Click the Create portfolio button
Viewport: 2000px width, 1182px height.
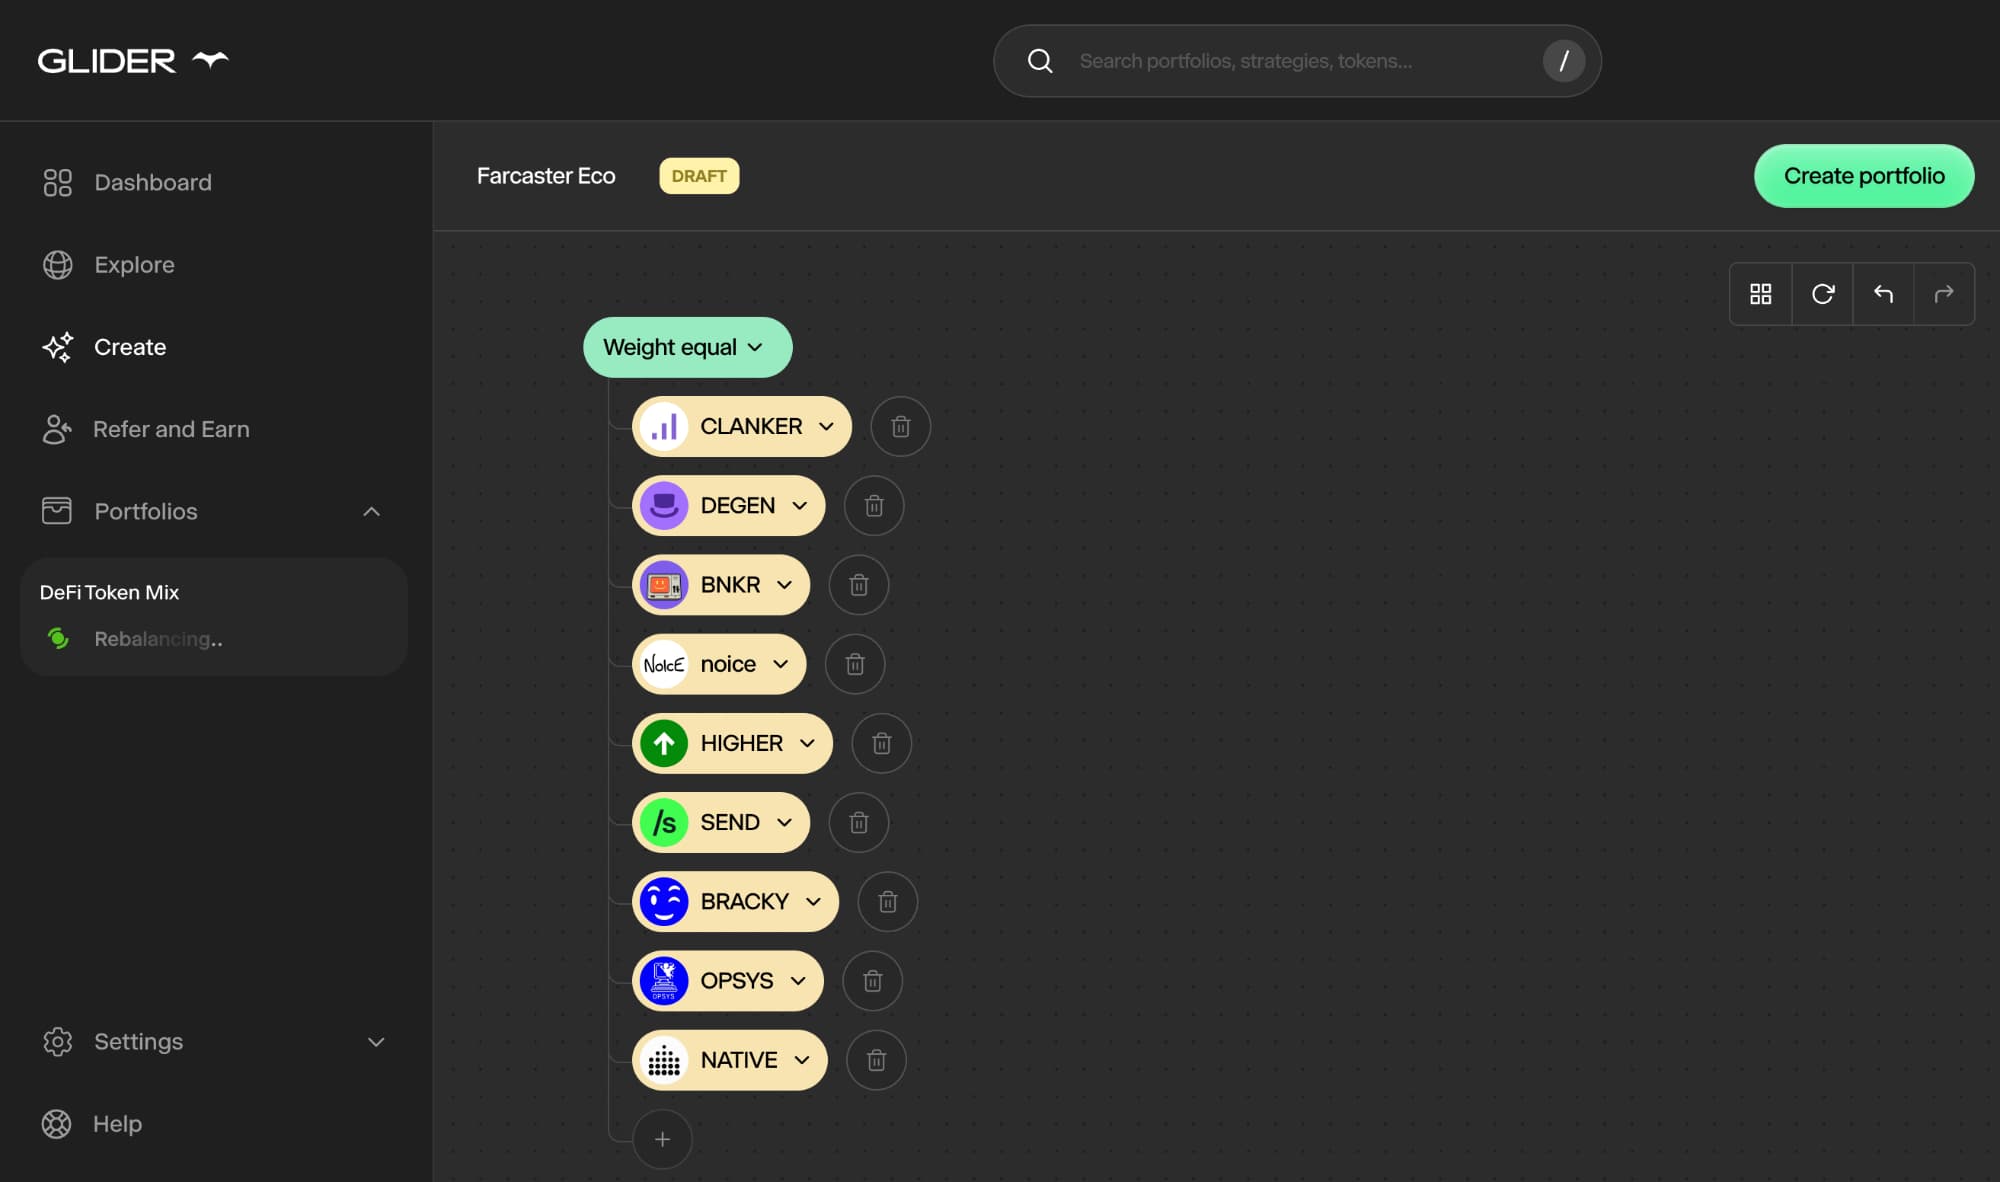click(1863, 176)
